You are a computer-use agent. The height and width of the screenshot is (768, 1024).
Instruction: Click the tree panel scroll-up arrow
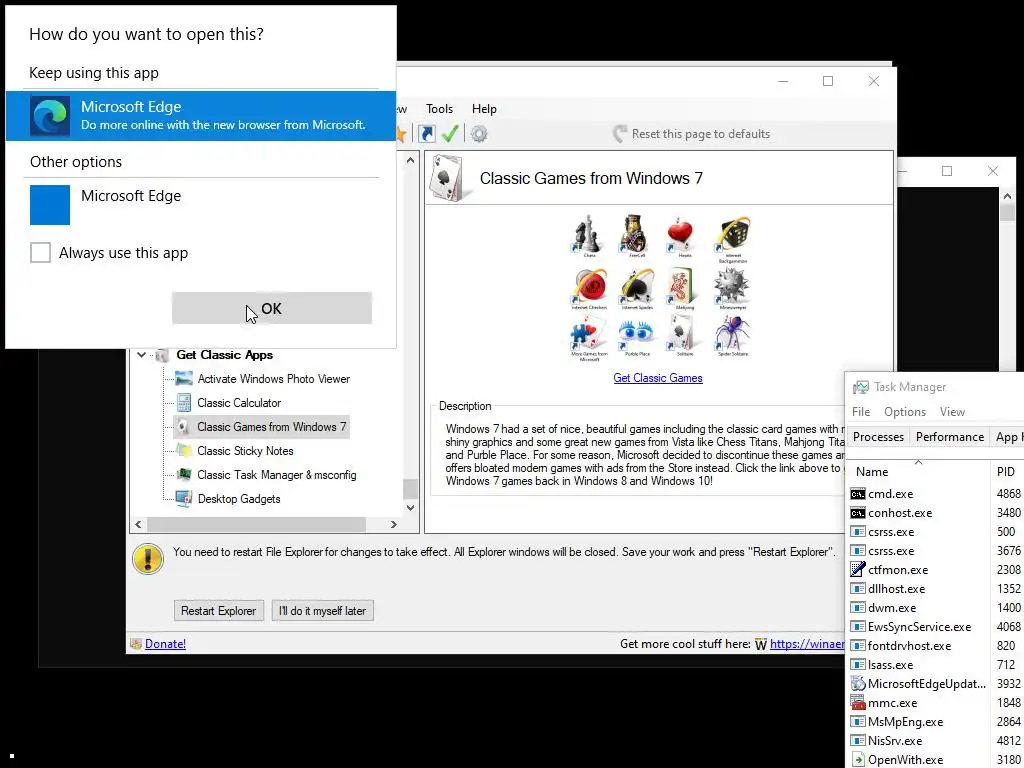tap(410, 160)
